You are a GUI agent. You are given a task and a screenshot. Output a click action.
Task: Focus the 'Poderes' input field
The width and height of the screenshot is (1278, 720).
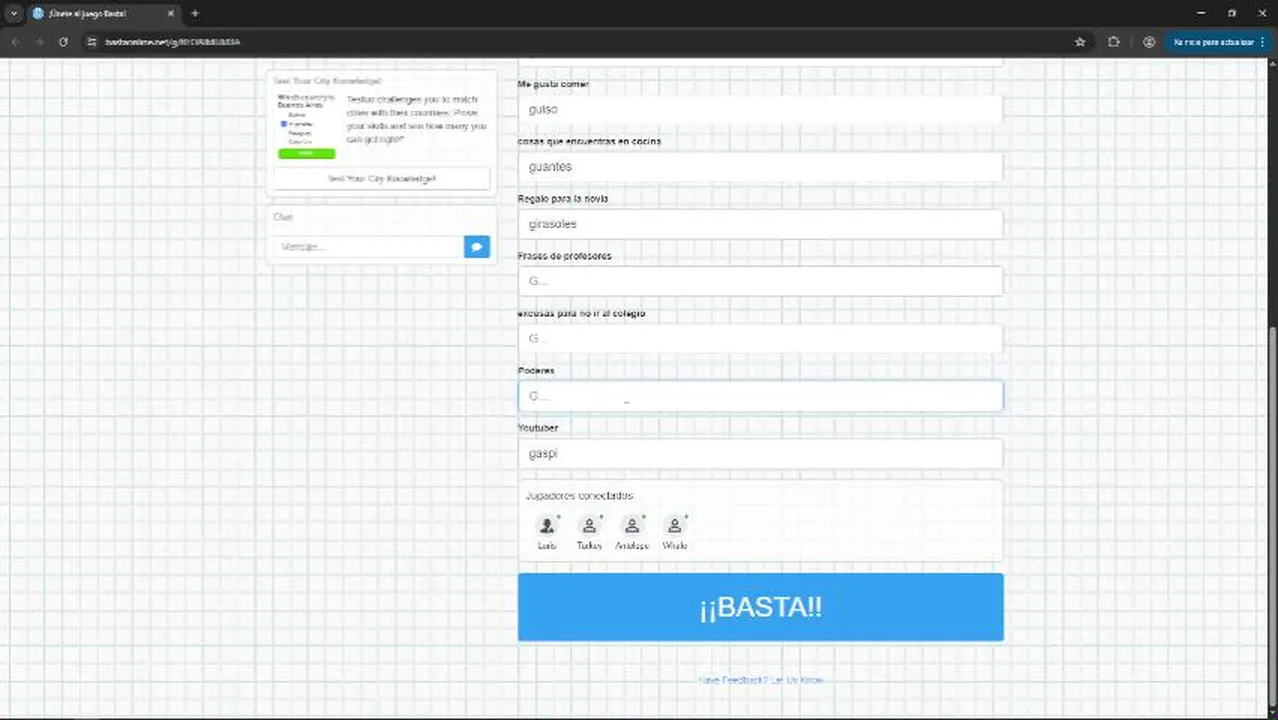click(760, 396)
